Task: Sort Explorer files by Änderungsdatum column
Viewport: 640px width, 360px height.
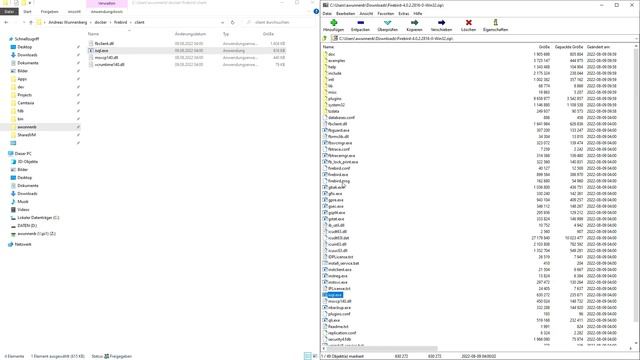Action: tap(190, 34)
